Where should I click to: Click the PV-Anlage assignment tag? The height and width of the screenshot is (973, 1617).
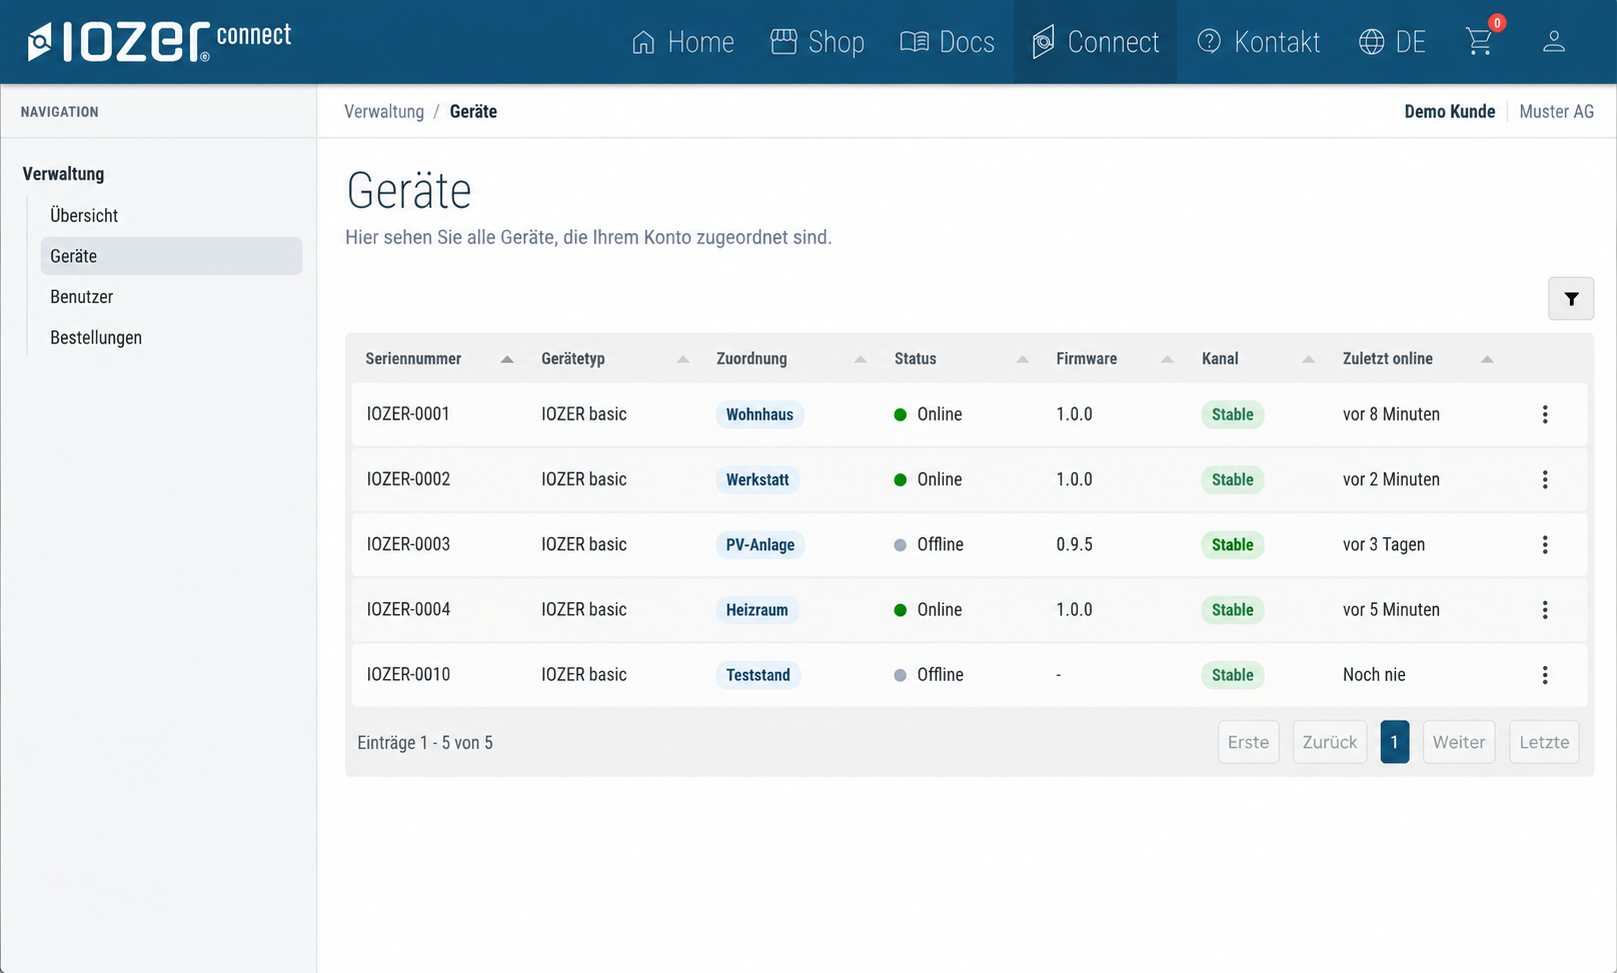point(760,544)
